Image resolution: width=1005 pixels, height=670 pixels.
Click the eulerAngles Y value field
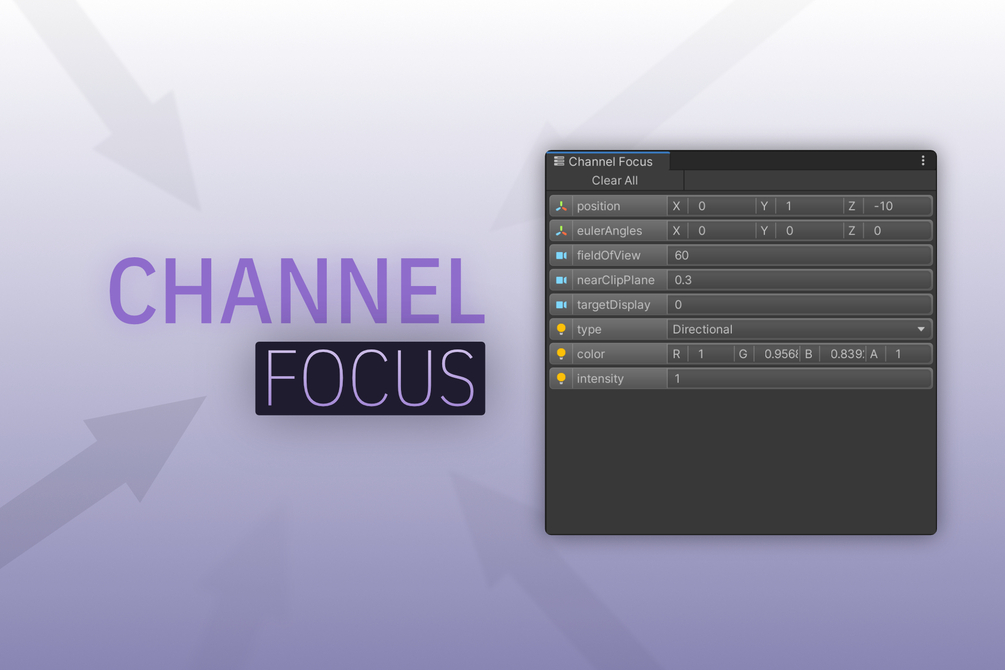pyautogui.click(x=810, y=231)
